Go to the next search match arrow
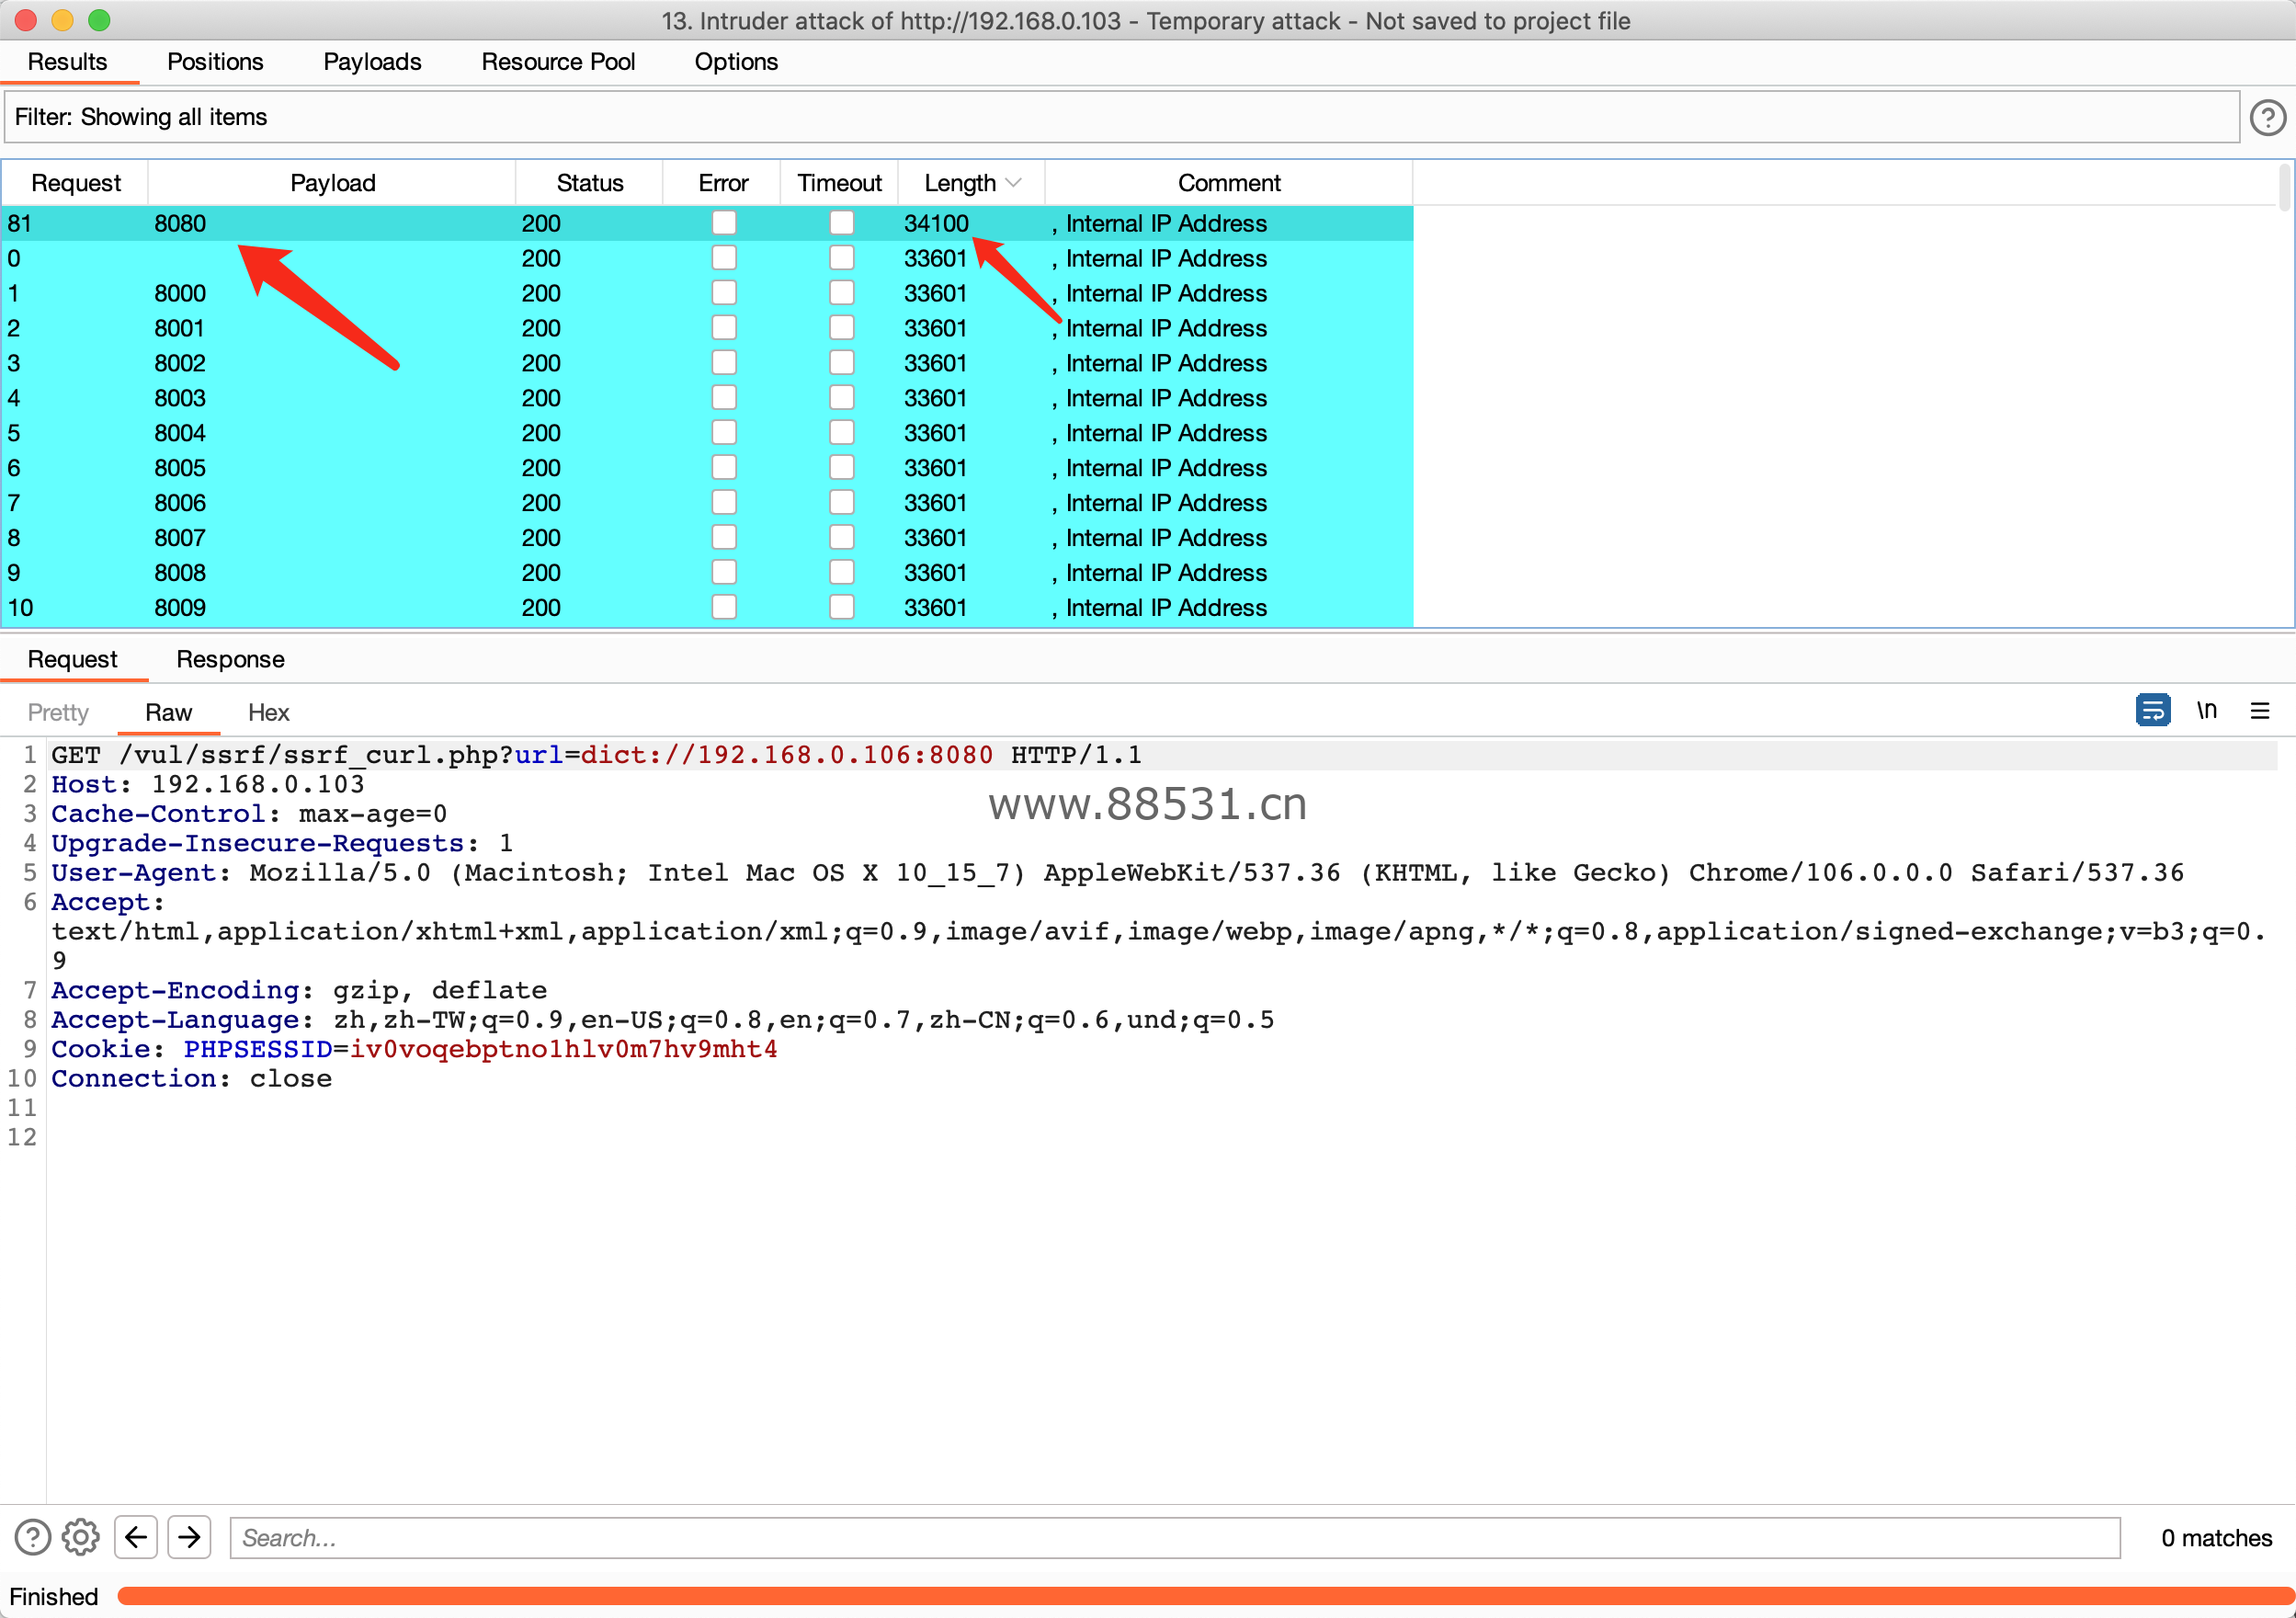The width and height of the screenshot is (2296, 1618). (189, 1537)
